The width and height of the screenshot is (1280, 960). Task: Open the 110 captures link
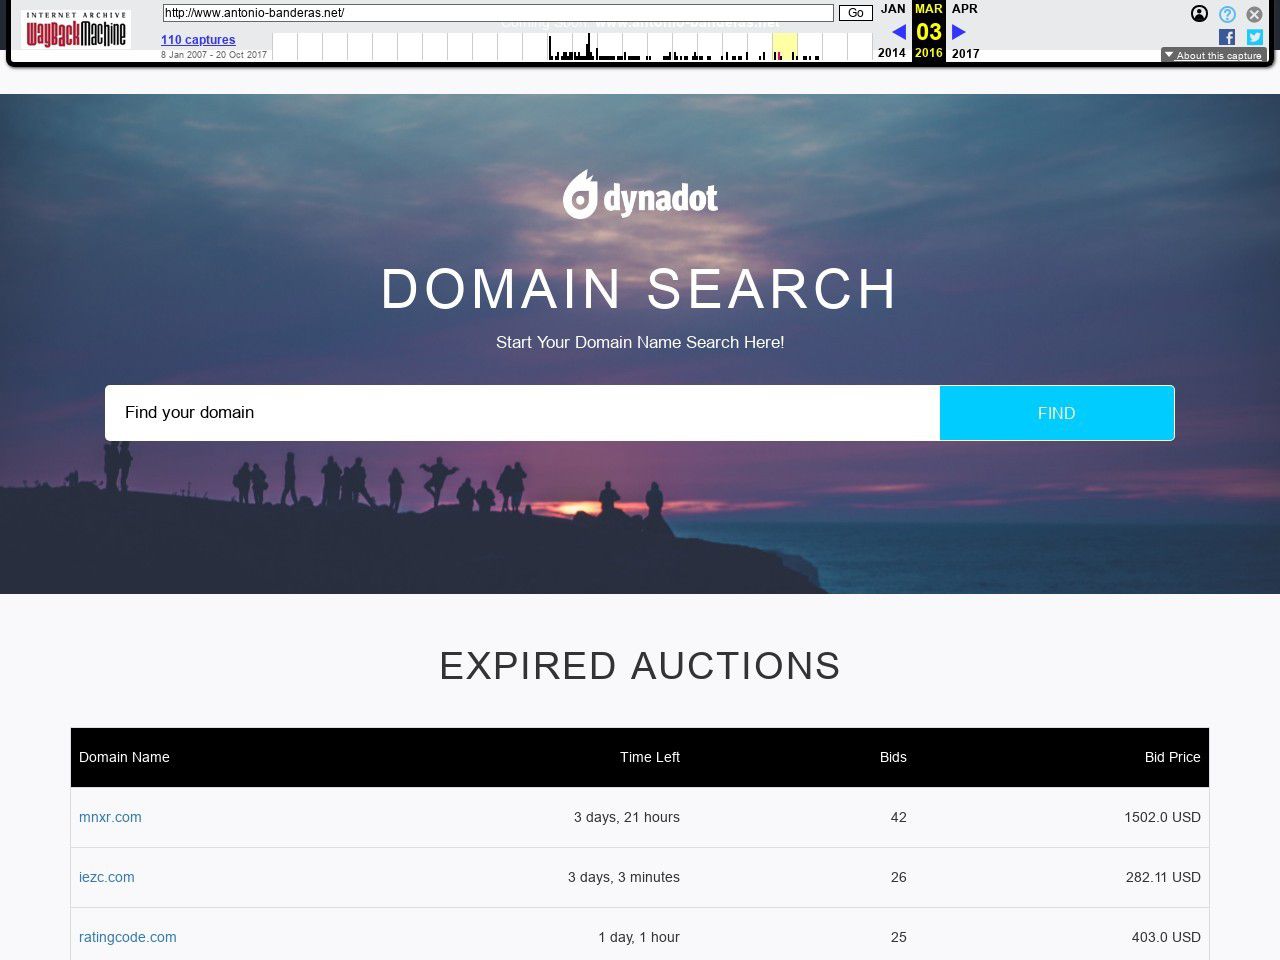pyautogui.click(x=198, y=40)
